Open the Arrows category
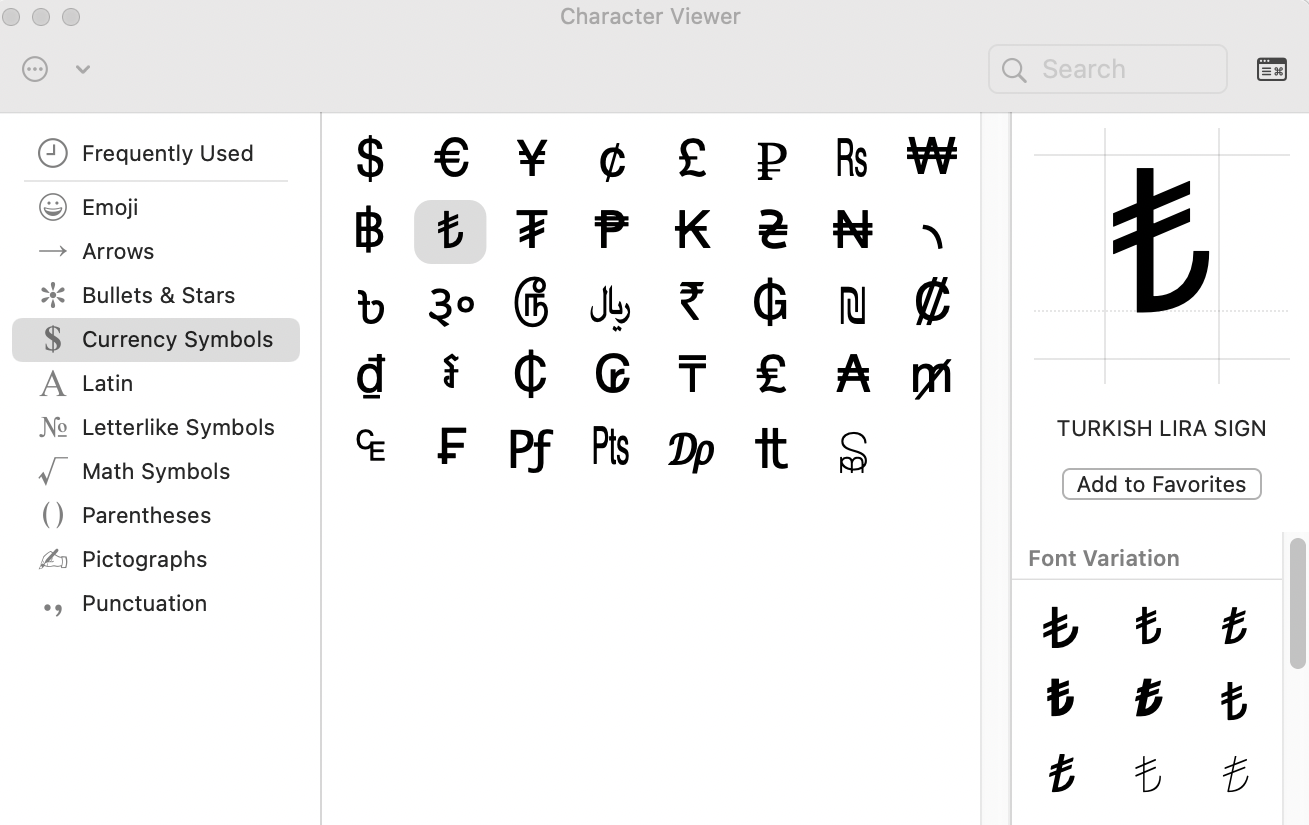The height and width of the screenshot is (825, 1309). (x=118, y=251)
